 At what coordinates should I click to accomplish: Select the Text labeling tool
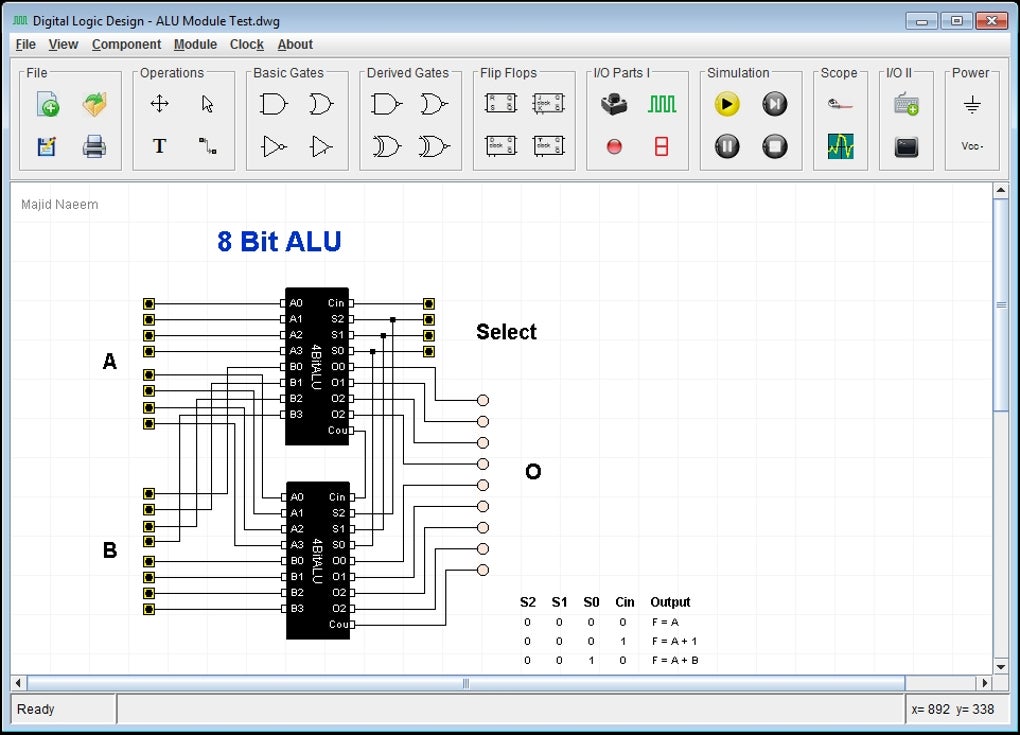[x=158, y=146]
